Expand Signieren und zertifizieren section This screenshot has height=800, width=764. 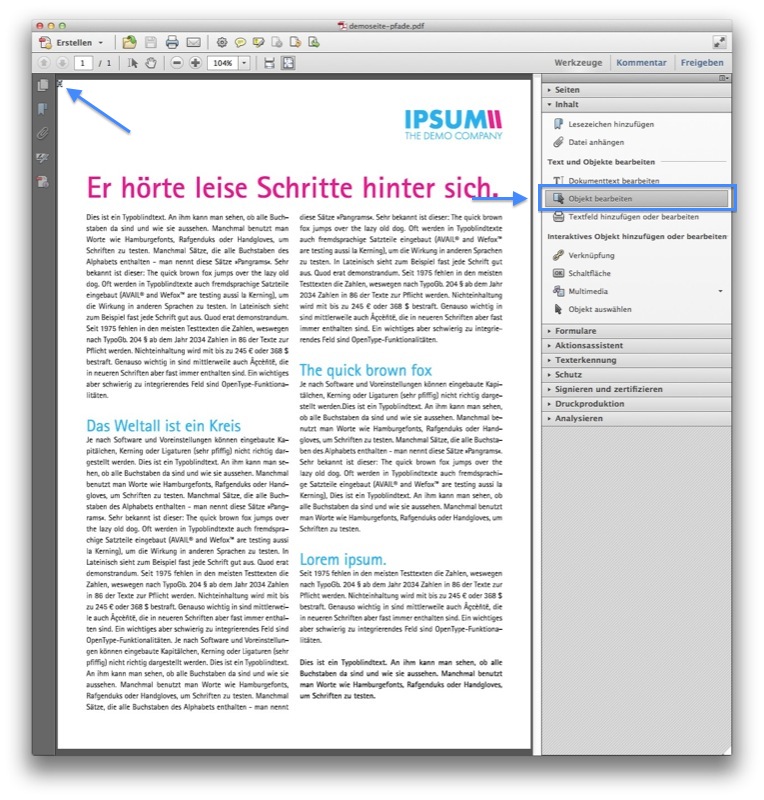point(636,389)
